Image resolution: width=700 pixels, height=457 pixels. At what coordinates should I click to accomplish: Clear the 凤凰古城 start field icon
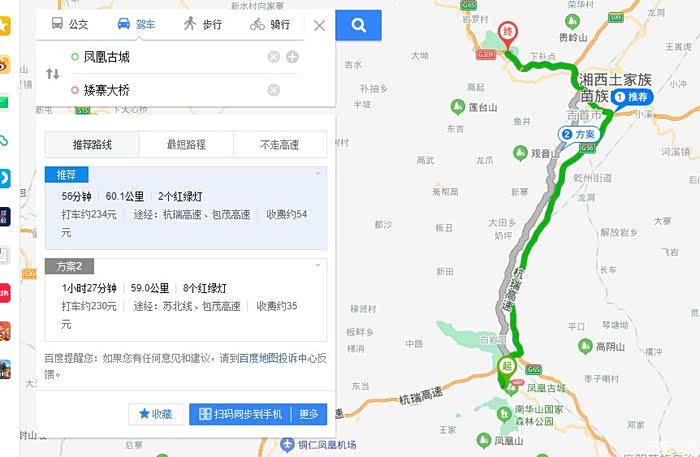point(273,57)
